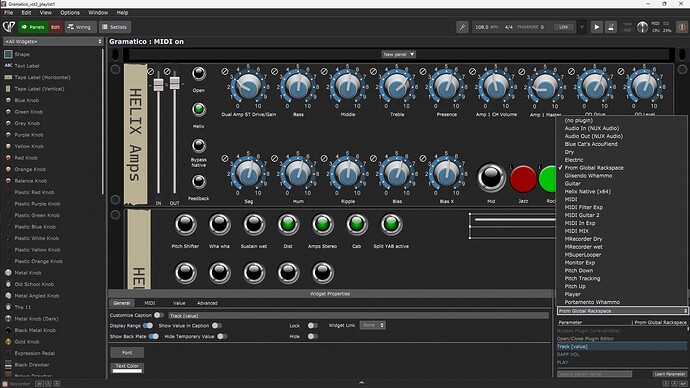Click the Play transport button
Viewport: 690px width, 388px height.
point(597,27)
